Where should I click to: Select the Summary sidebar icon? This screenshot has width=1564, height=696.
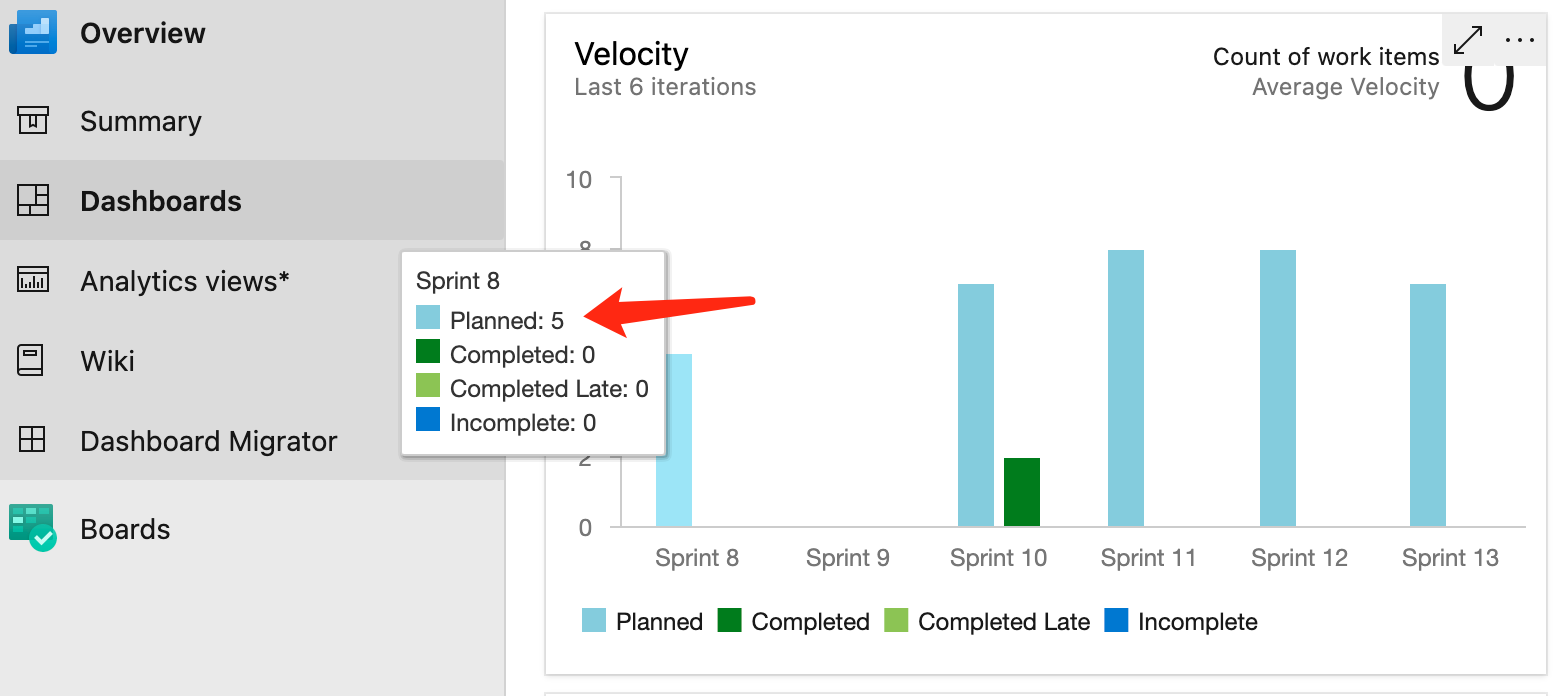[x=33, y=120]
